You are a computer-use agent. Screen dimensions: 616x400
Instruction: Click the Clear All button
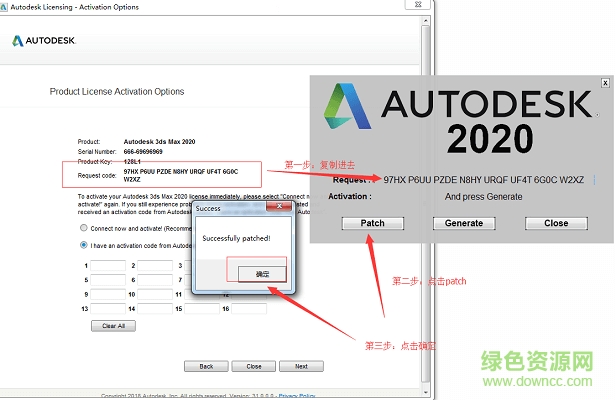pyautogui.click(x=113, y=326)
